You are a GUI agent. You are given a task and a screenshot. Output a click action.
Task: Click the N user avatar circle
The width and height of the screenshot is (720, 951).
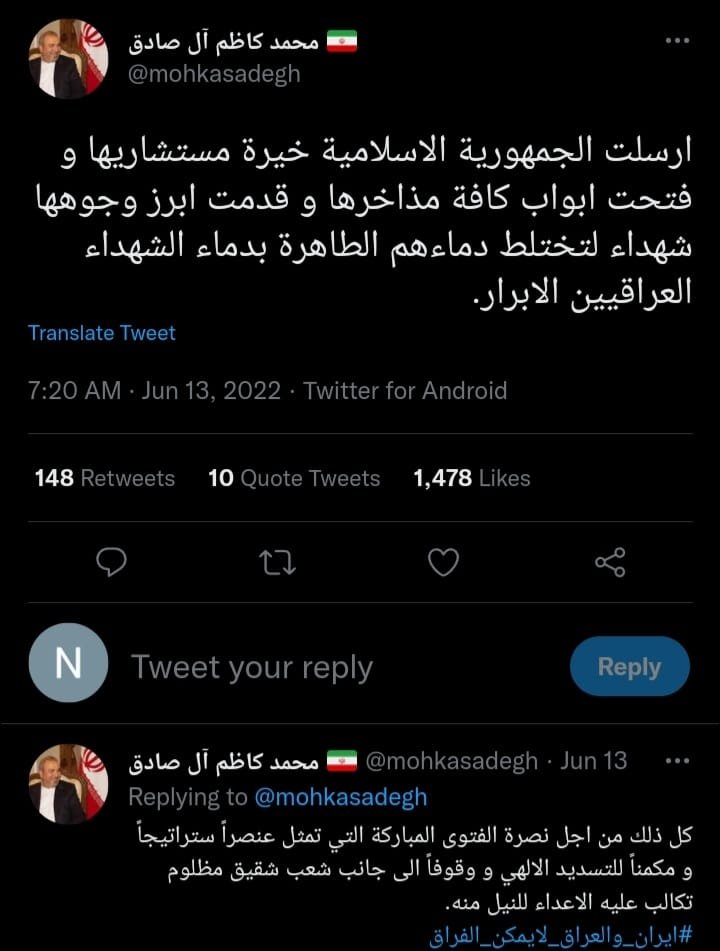(x=68, y=662)
